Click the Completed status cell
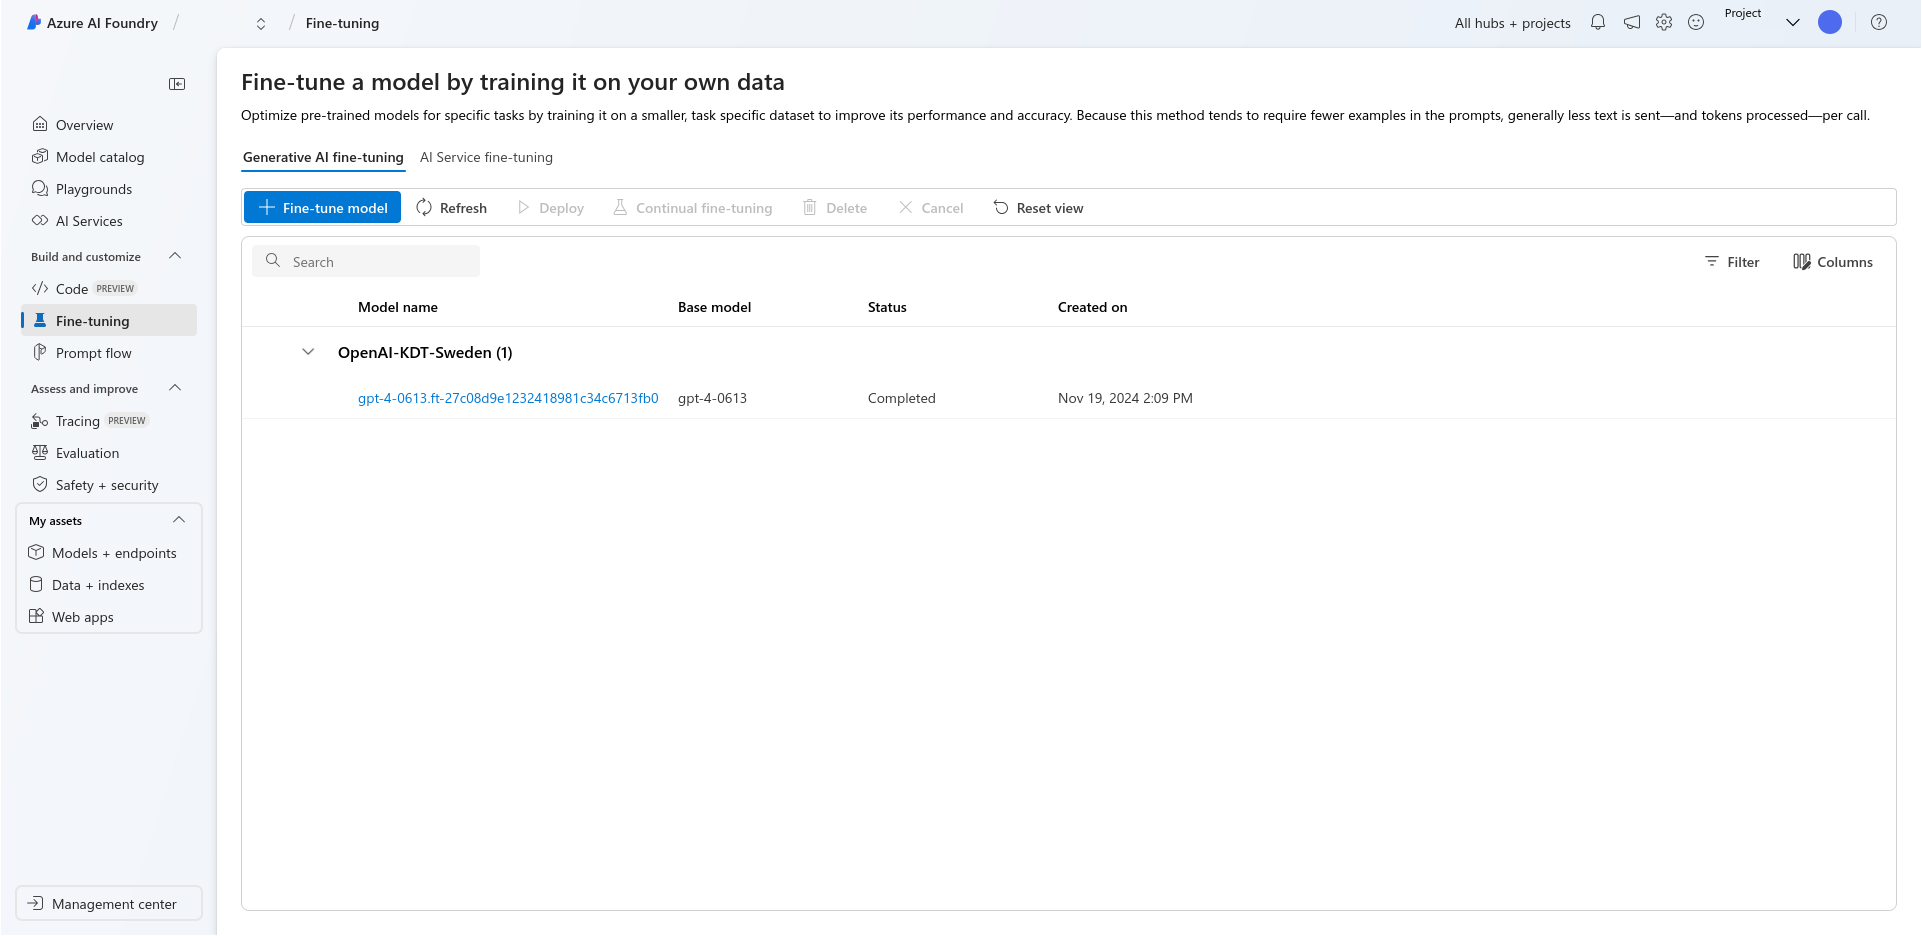Image resolution: width=1922 pixels, height=936 pixels. point(901,398)
